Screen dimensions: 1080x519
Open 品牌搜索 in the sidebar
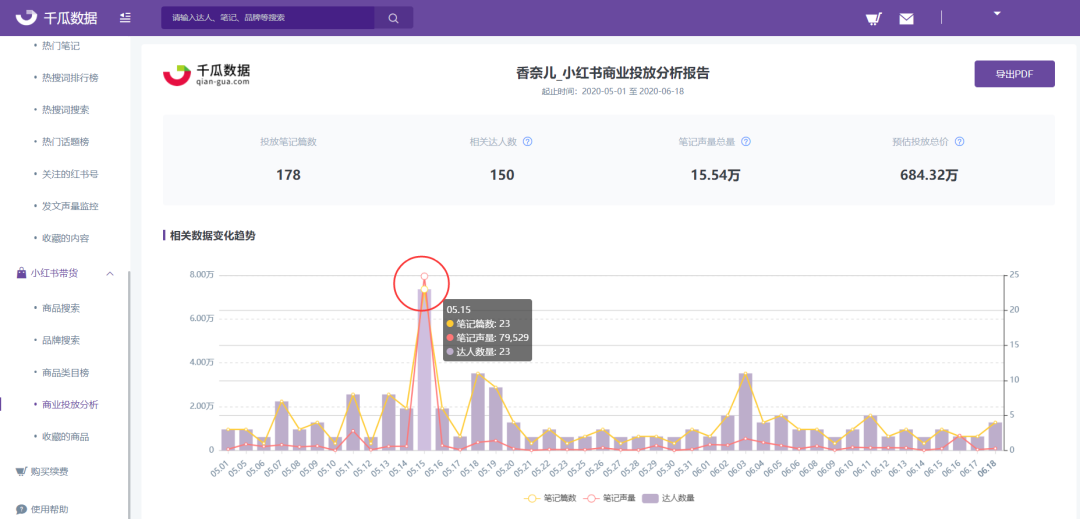pos(61,340)
